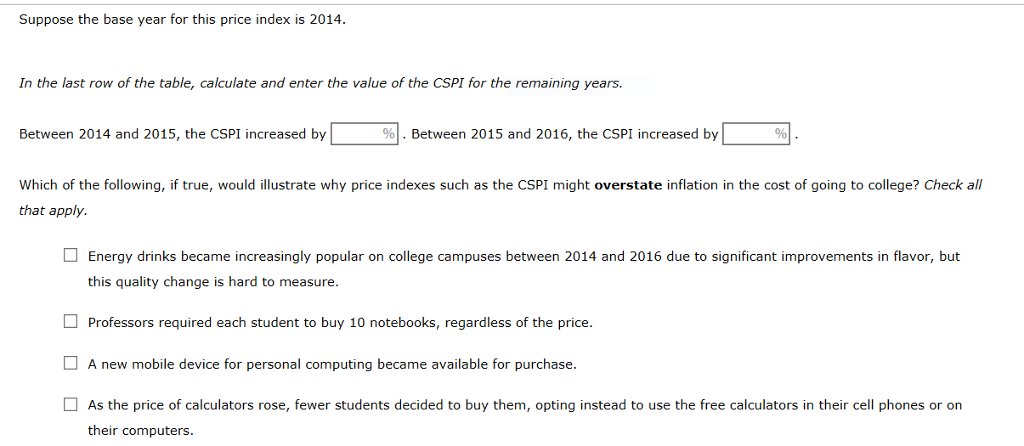Check the new mobile device option
This screenshot has width=1024, height=446.
pos(71,364)
